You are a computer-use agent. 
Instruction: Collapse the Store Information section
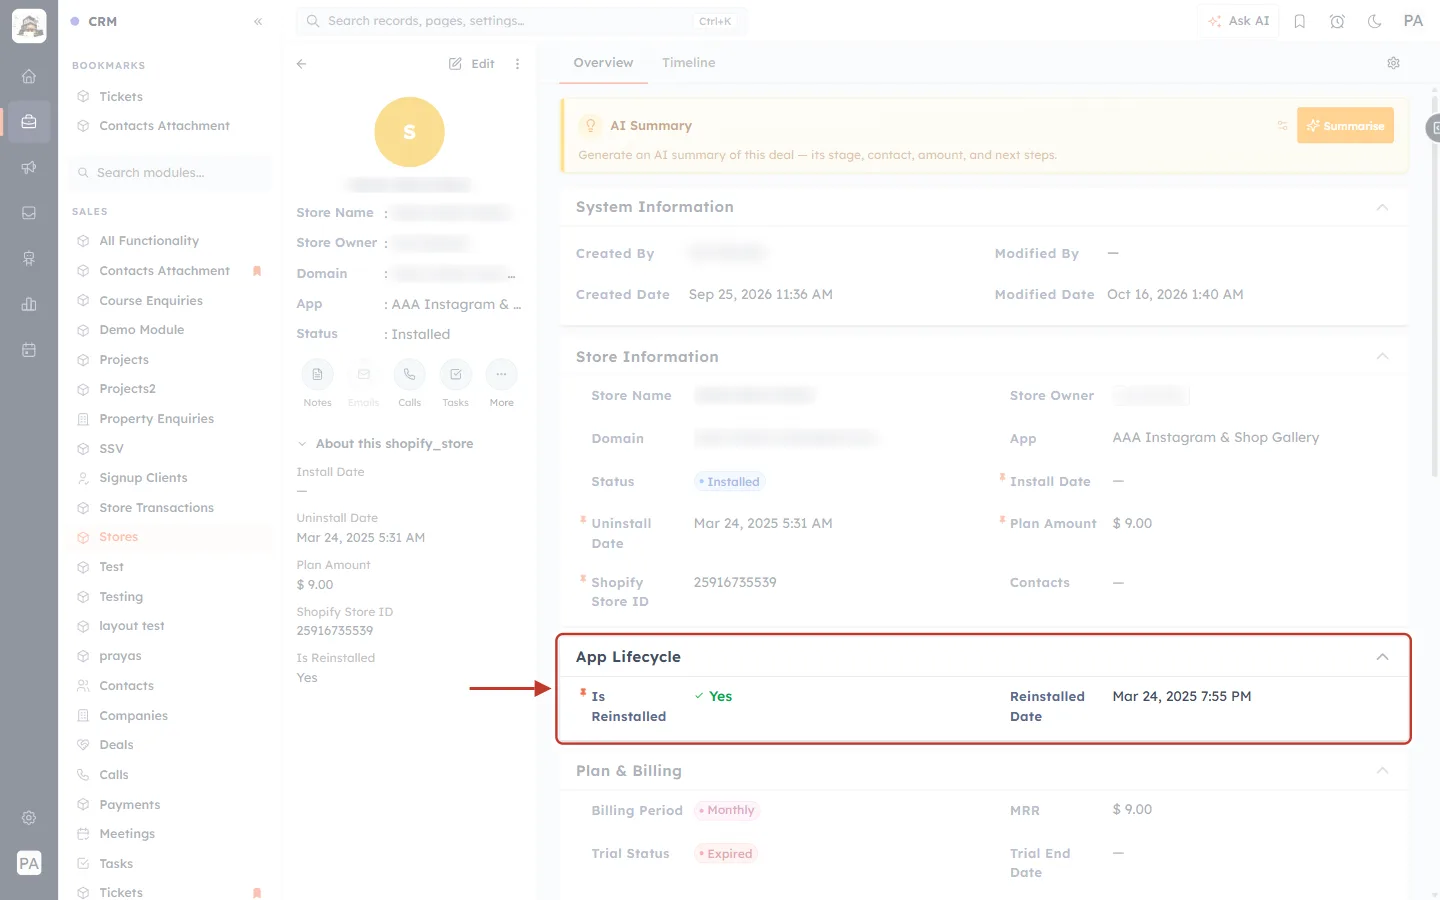click(x=1382, y=357)
